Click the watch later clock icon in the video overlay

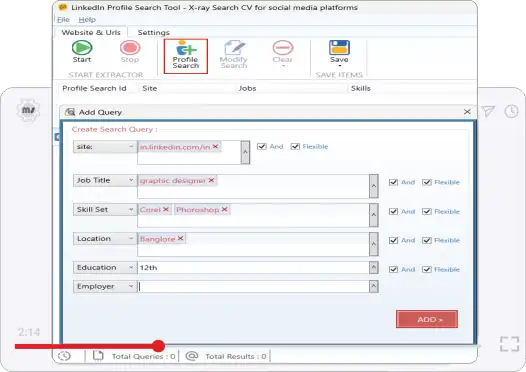tap(511, 111)
